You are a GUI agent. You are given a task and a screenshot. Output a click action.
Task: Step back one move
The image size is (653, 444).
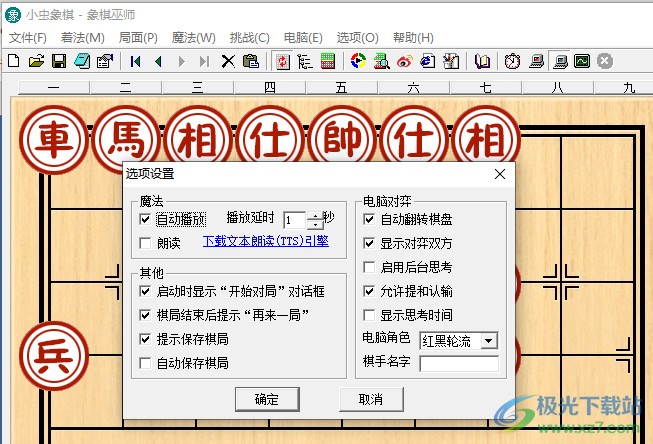coord(158,62)
